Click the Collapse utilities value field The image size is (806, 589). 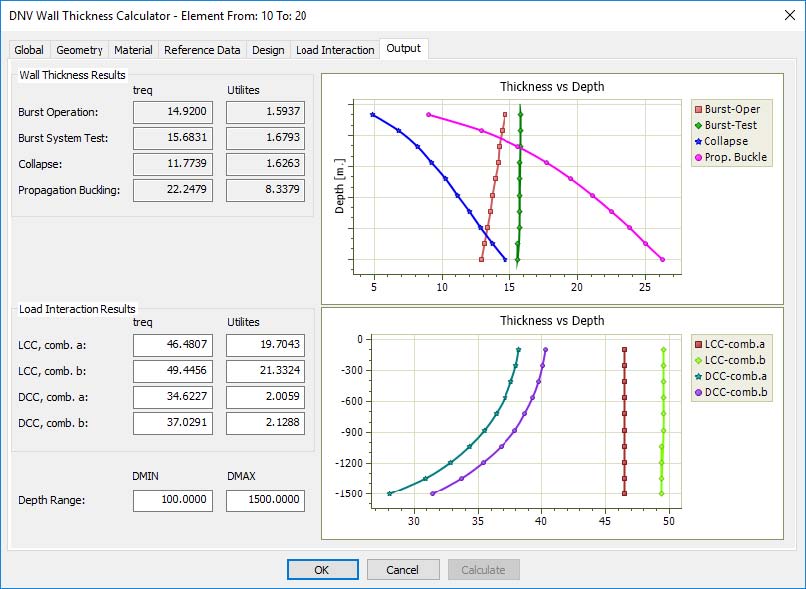pos(265,164)
